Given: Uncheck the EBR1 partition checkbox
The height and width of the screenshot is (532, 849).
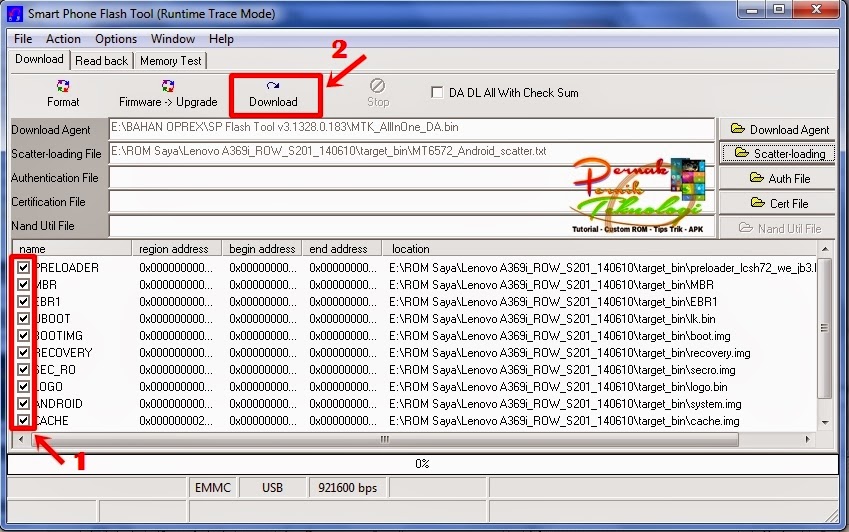Looking at the screenshot, I should (23, 301).
